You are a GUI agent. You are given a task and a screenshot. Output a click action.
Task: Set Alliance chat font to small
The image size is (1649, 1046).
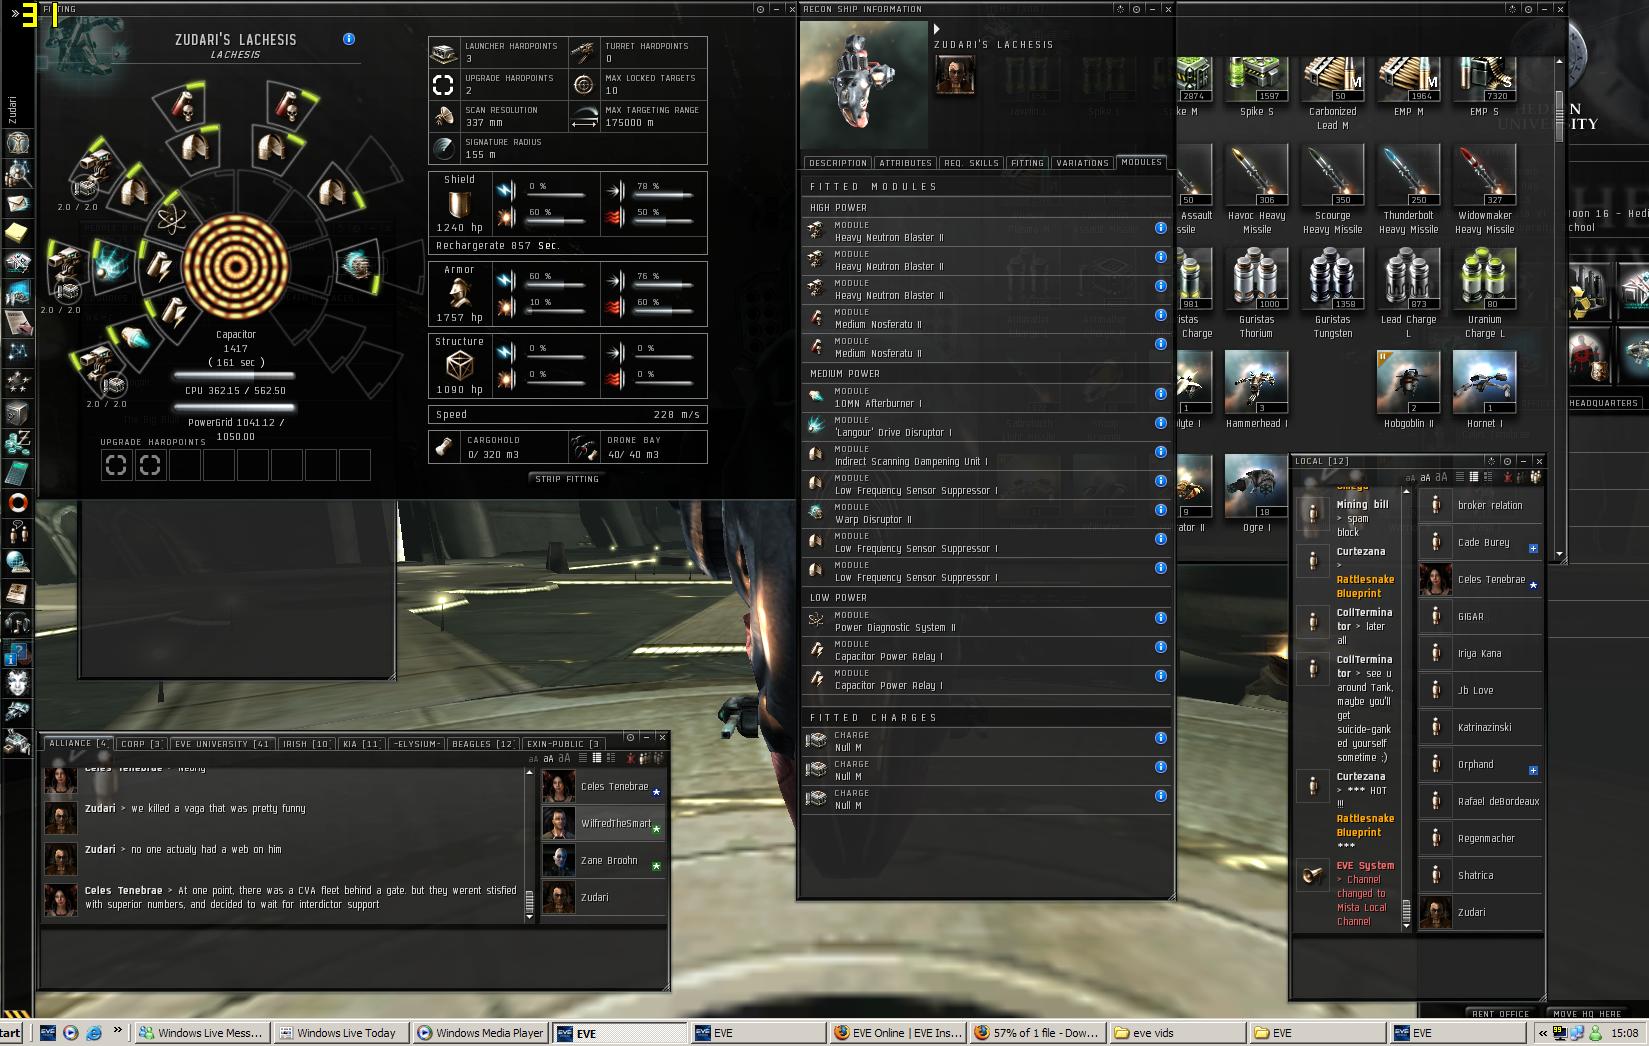click(532, 758)
